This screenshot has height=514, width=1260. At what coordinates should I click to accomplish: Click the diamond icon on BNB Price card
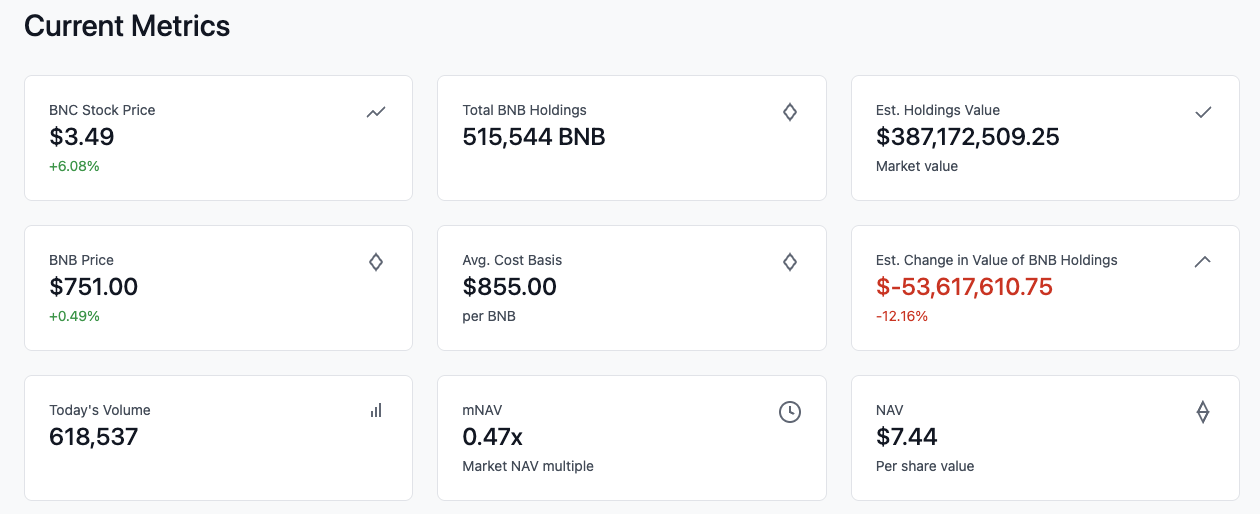click(x=376, y=262)
